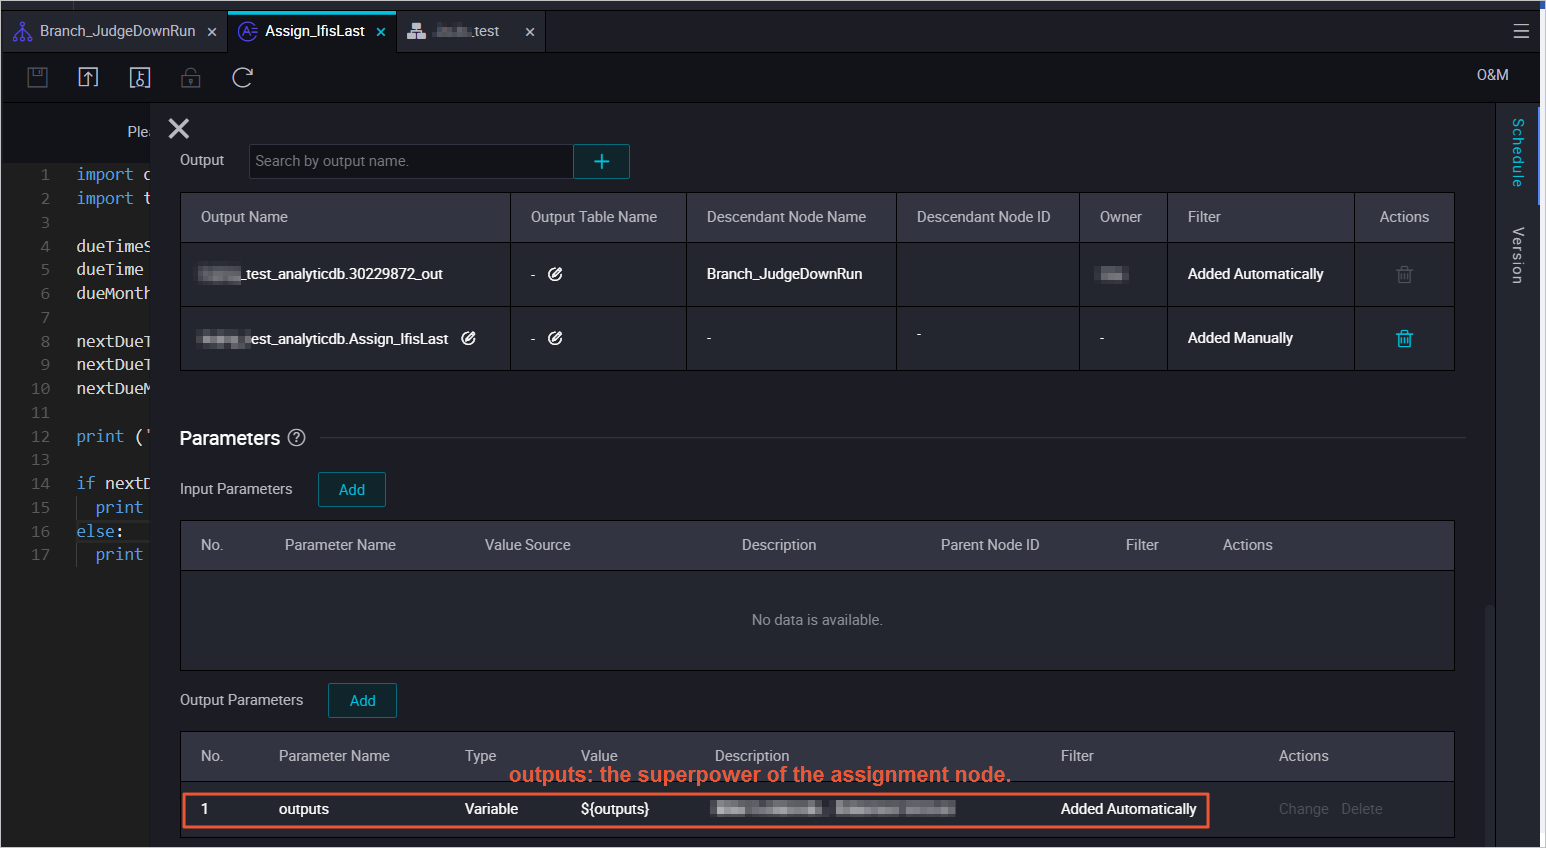
Task: Edit output table name of Assign_IfisLast row
Action: click(555, 338)
